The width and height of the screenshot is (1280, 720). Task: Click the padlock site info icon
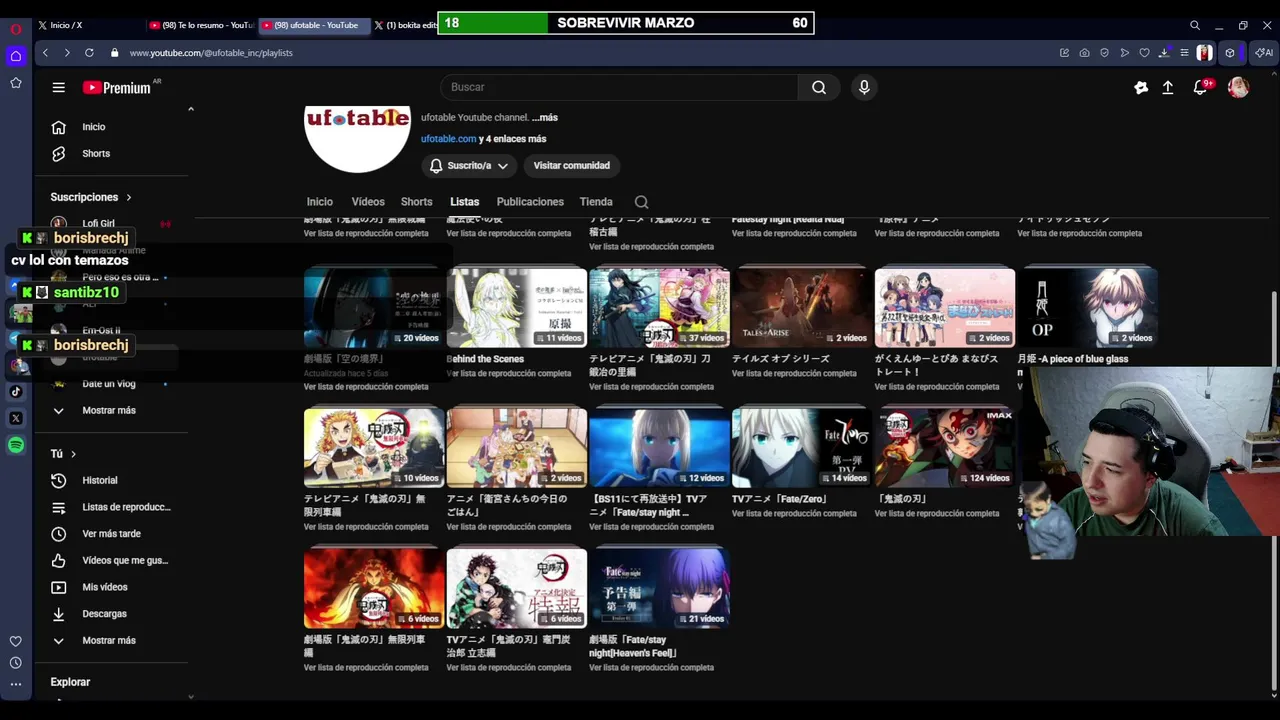point(114,52)
